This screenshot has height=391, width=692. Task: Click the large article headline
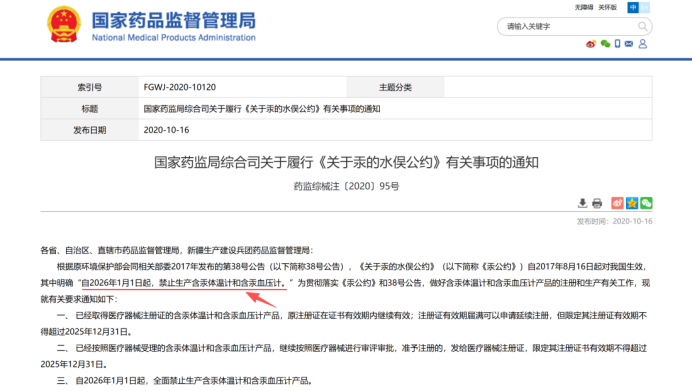[346, 162]
